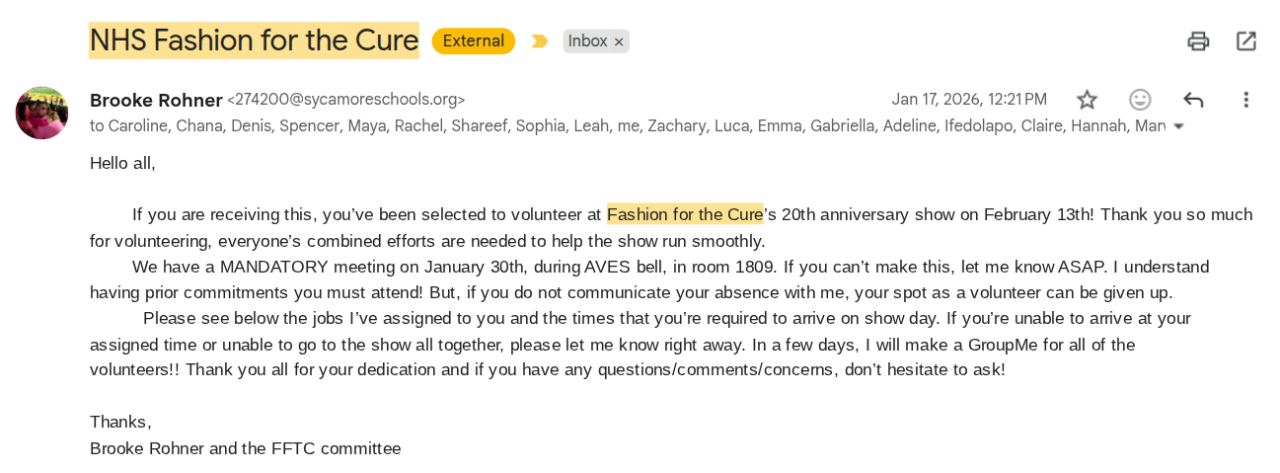Add an emoji reaction to message
1280x473 pixels.
pos(1140,99)
